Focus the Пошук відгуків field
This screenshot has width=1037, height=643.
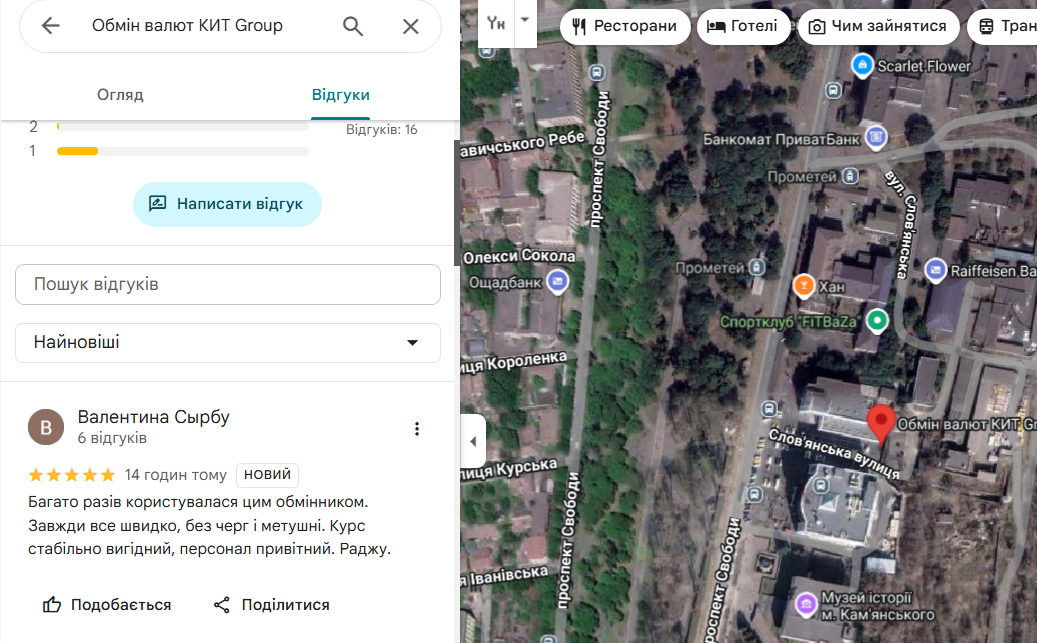pyautogui.click(x=228, y=284)
